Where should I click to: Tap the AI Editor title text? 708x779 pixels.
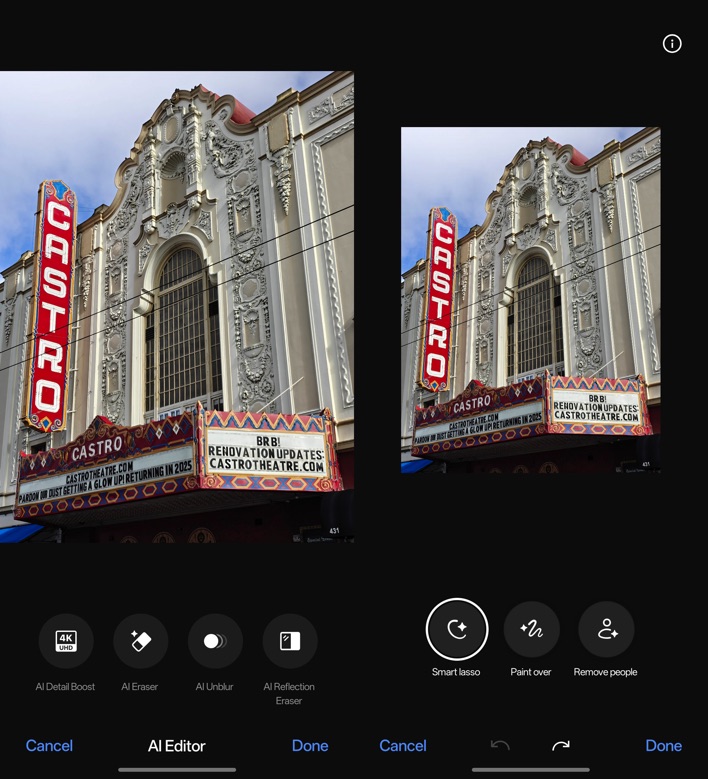click(x=177, y=745)
